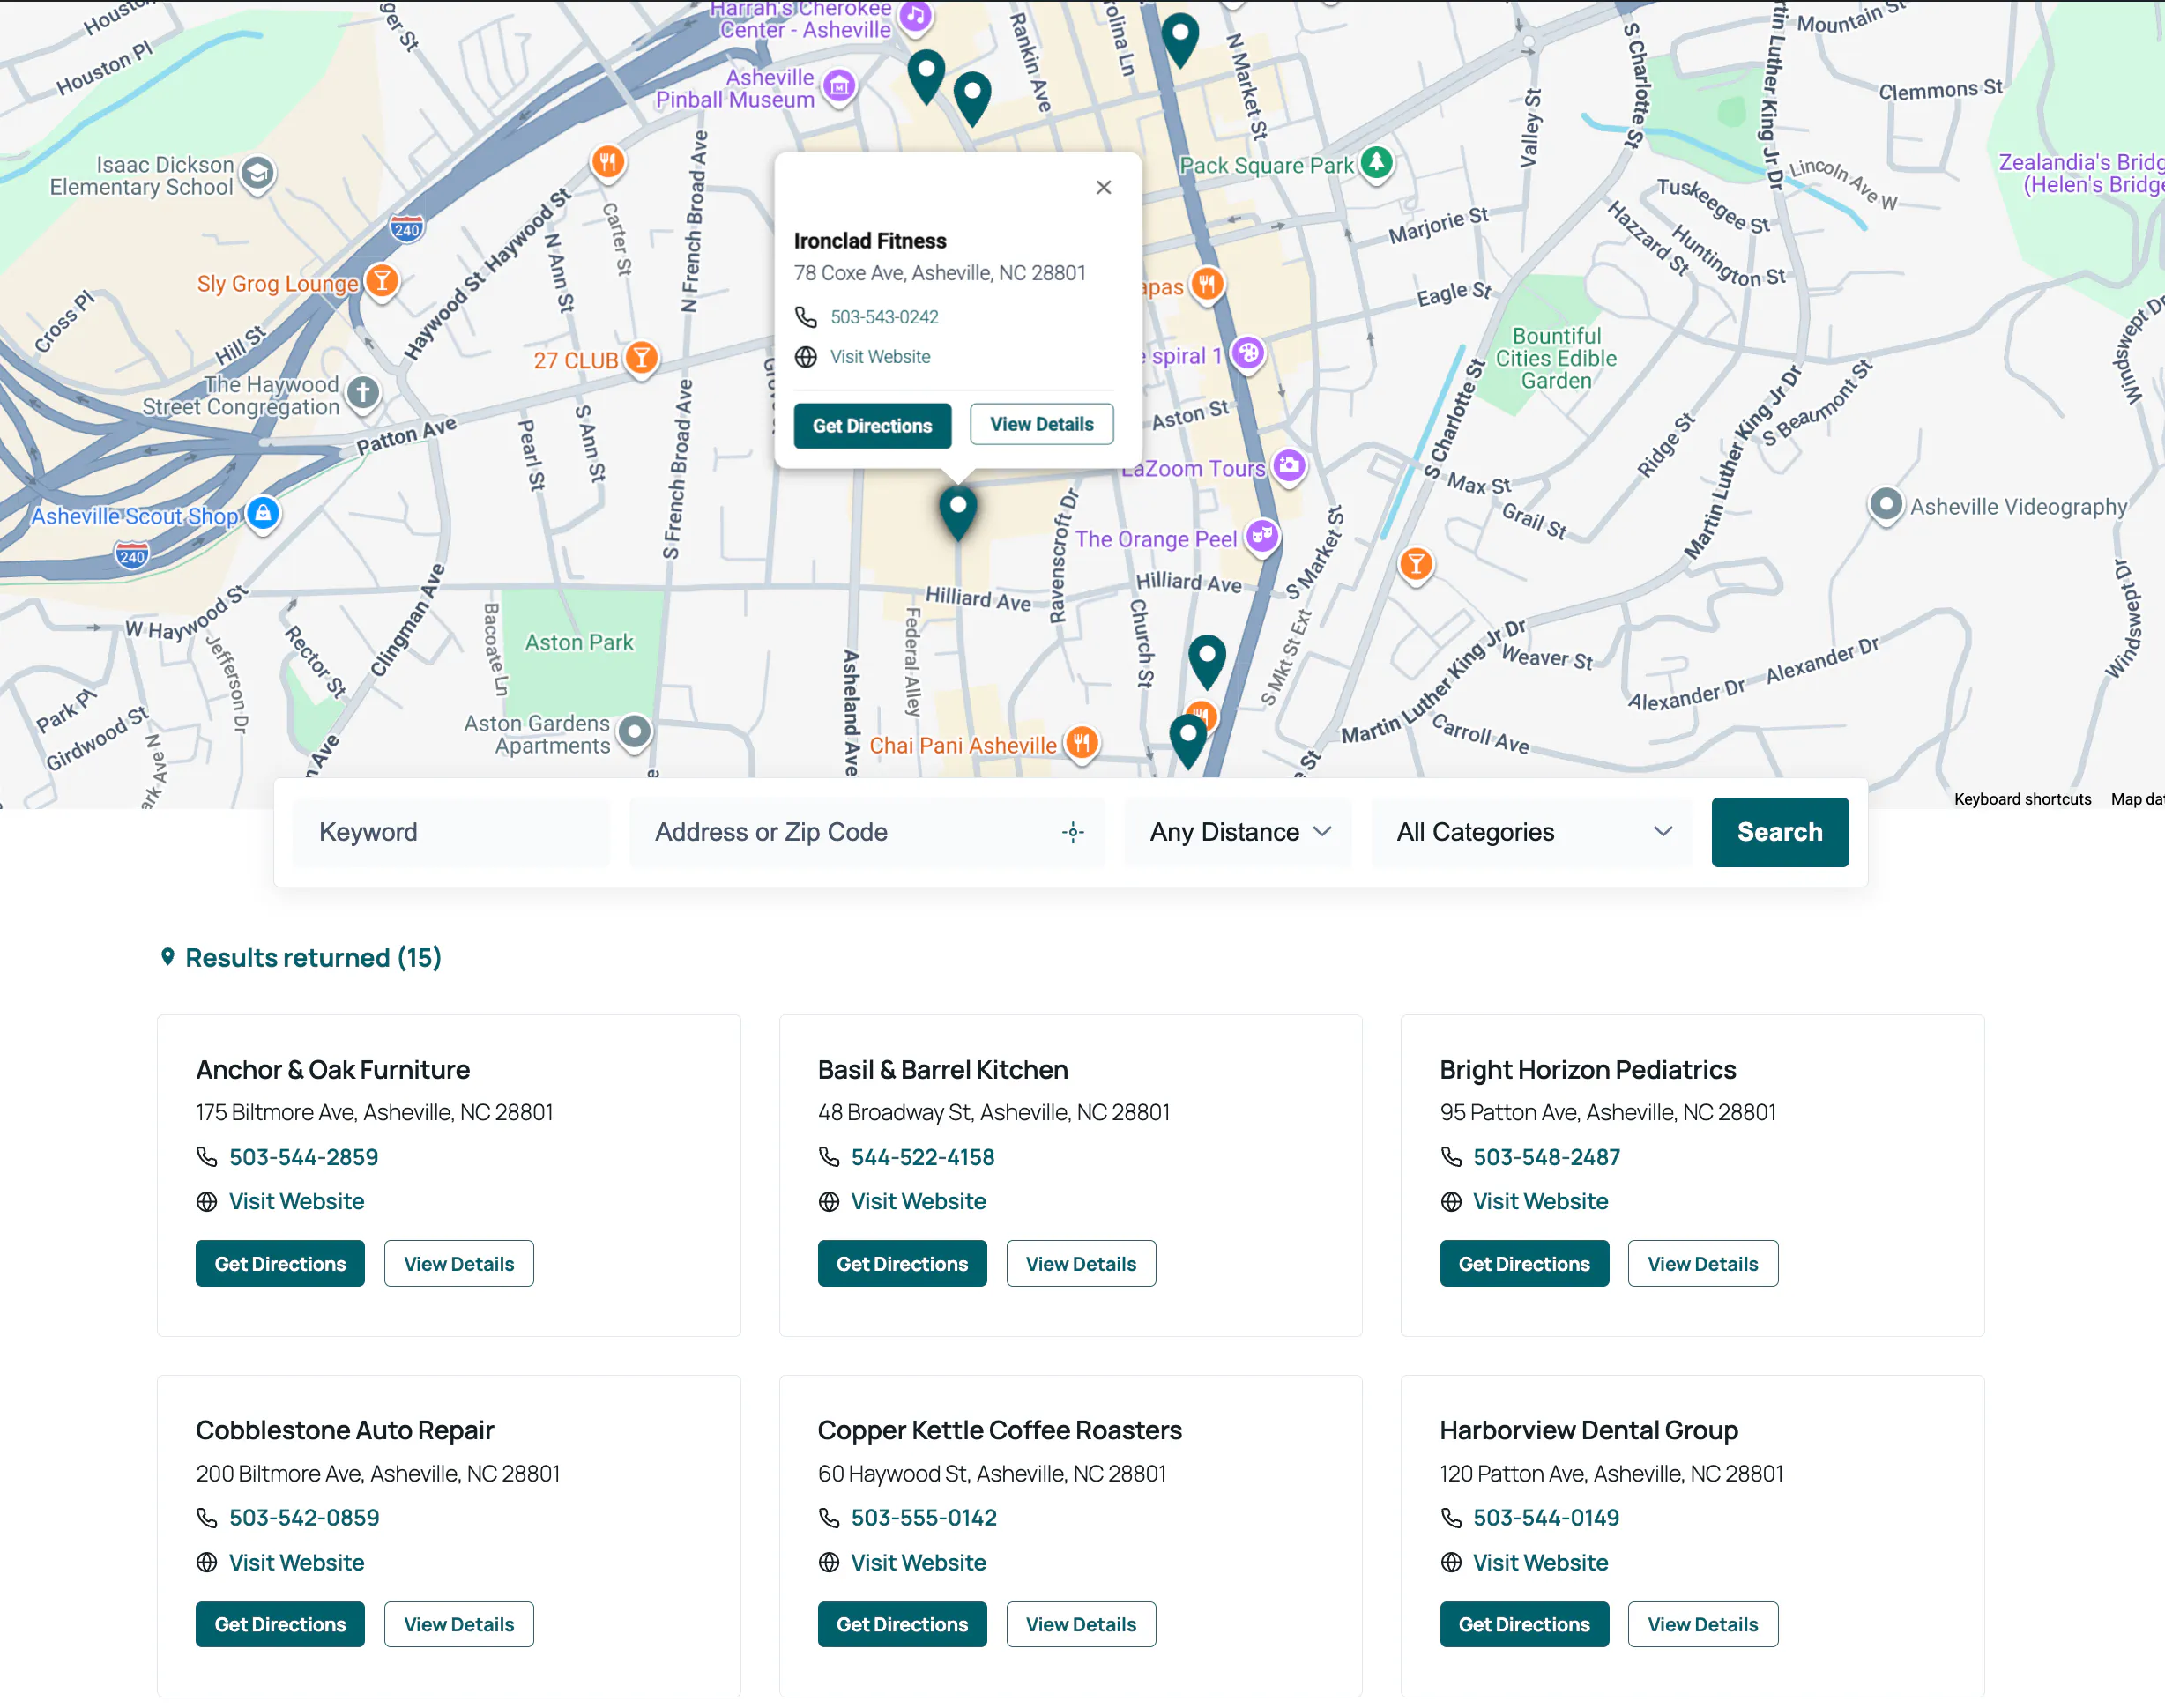Image resolution: width=2165 pixels, height=1708 pixels.
Task: Visit Website for Copper Kettle Coffee Roasters
Action: [x=918, y=1563]
